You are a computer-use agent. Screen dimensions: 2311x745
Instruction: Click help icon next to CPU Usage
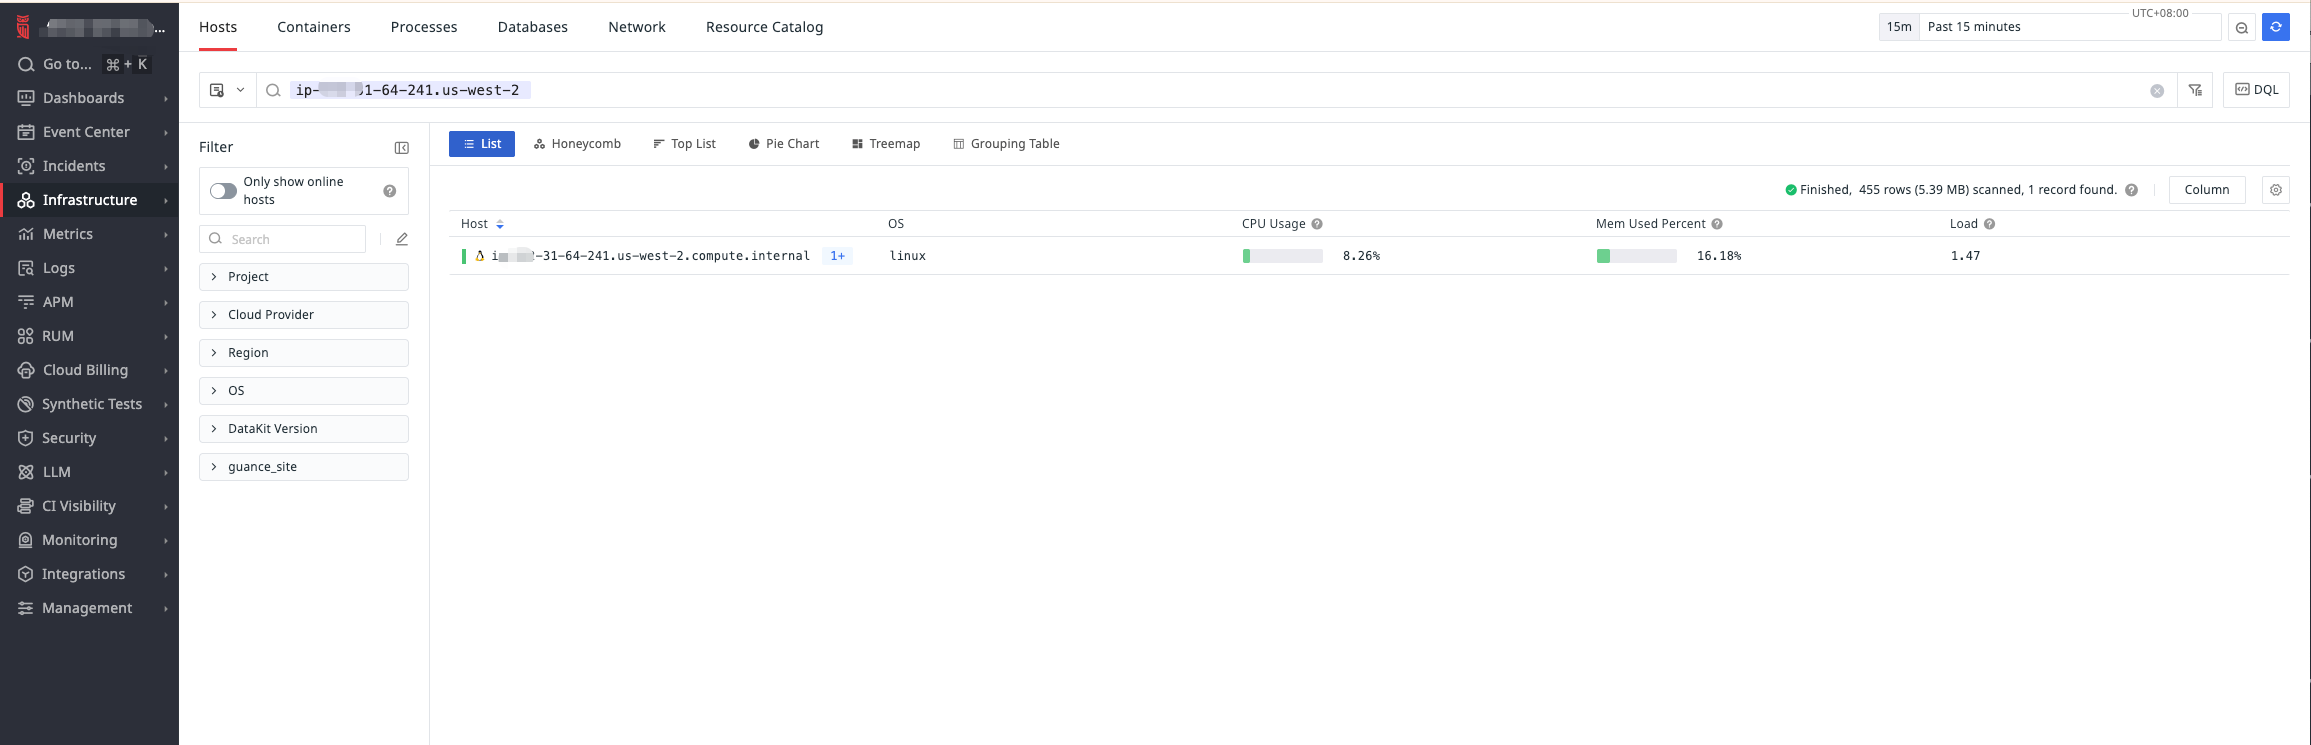(x=1317, y=224)
